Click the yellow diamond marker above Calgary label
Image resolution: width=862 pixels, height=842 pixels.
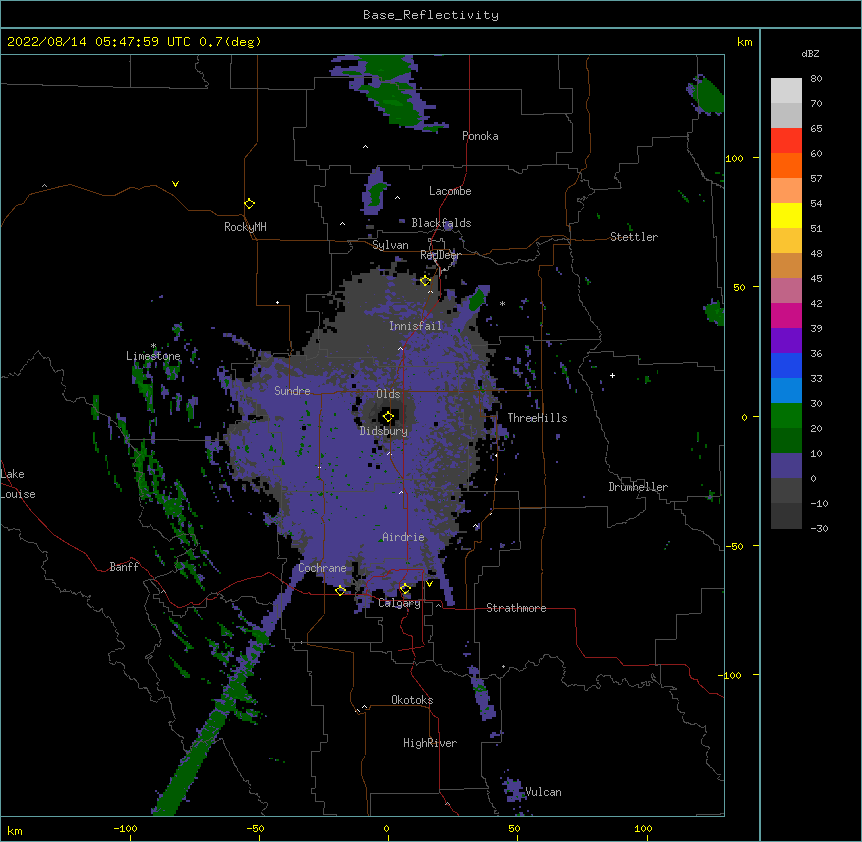405,589
